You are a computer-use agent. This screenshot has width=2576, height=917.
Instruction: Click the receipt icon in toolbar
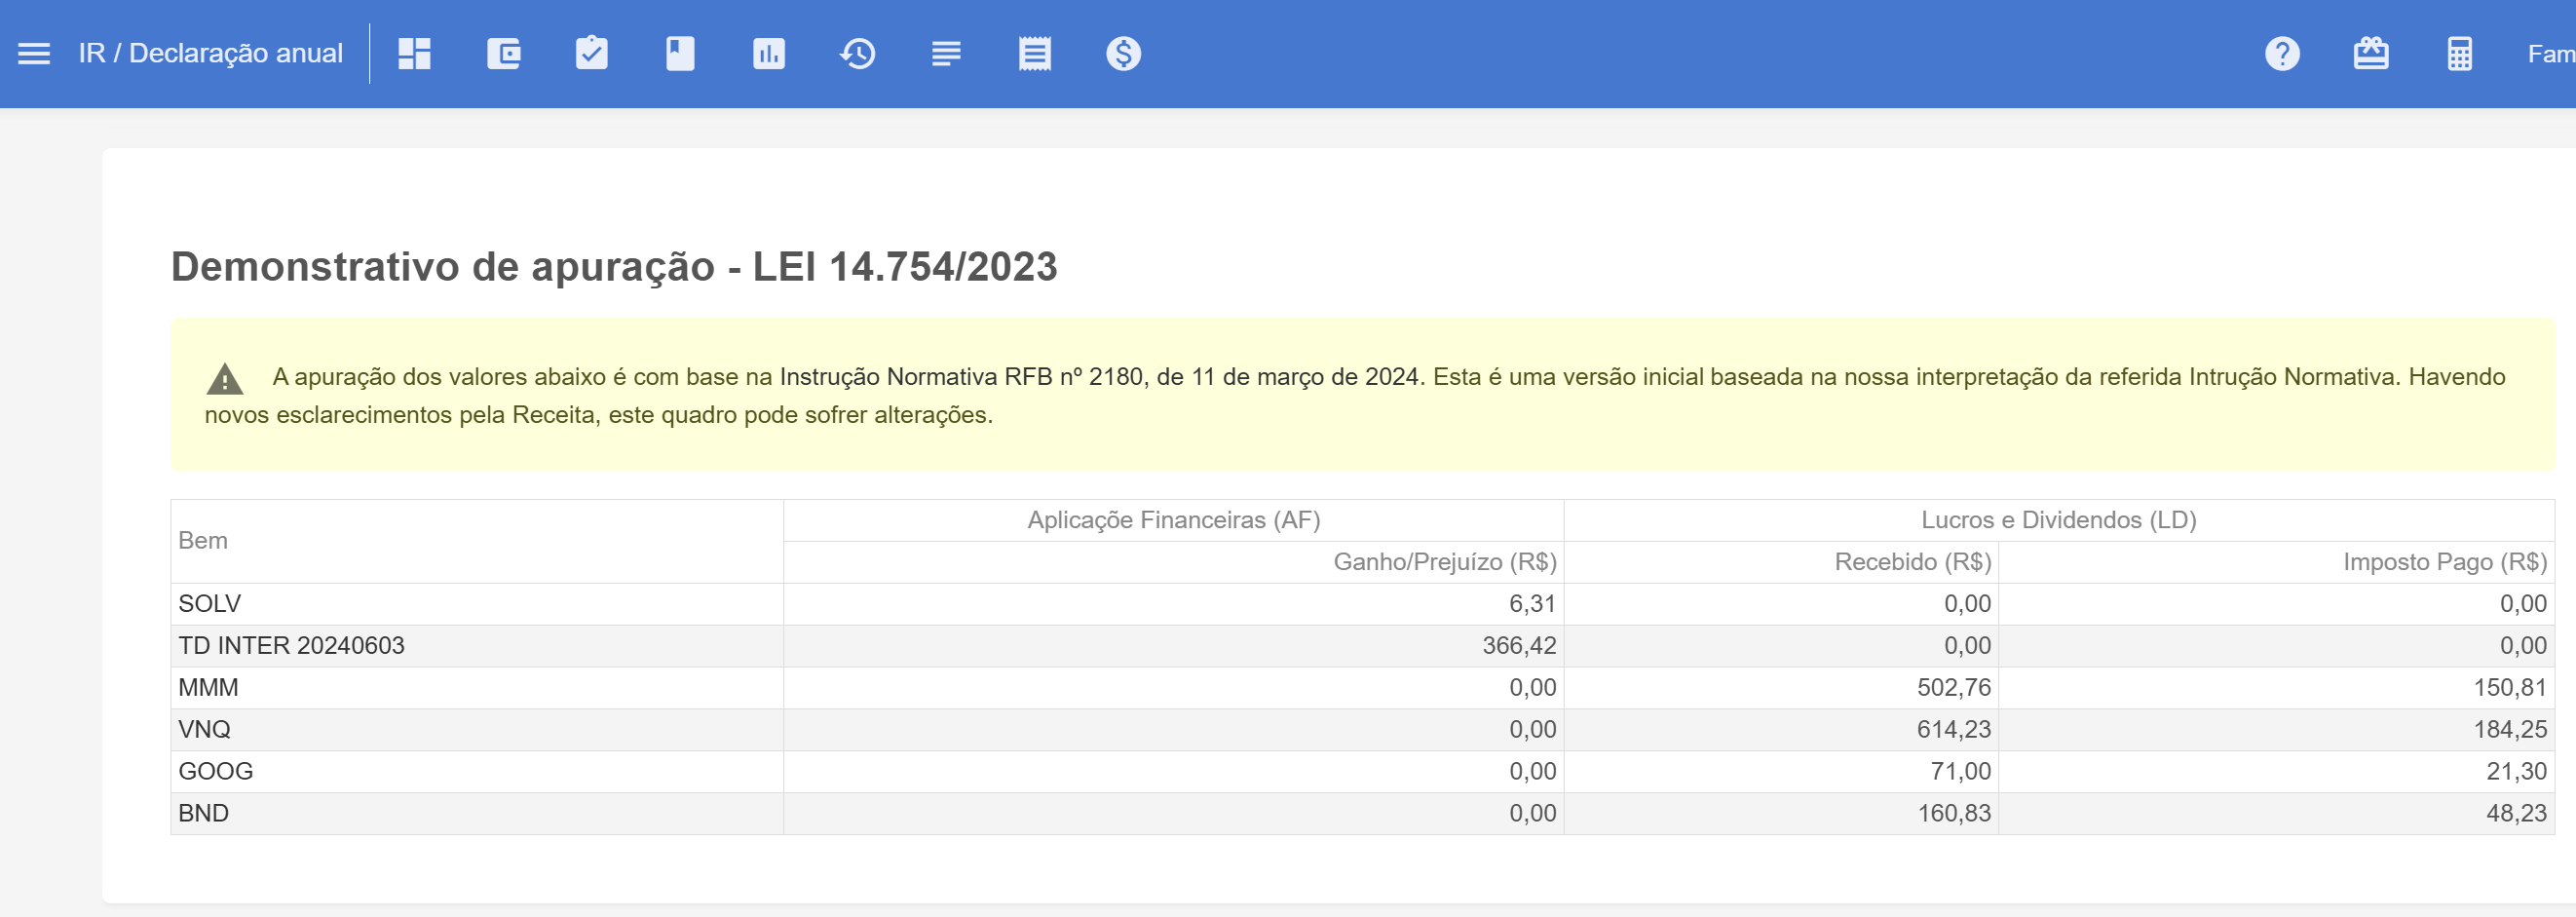[1034, 54]
